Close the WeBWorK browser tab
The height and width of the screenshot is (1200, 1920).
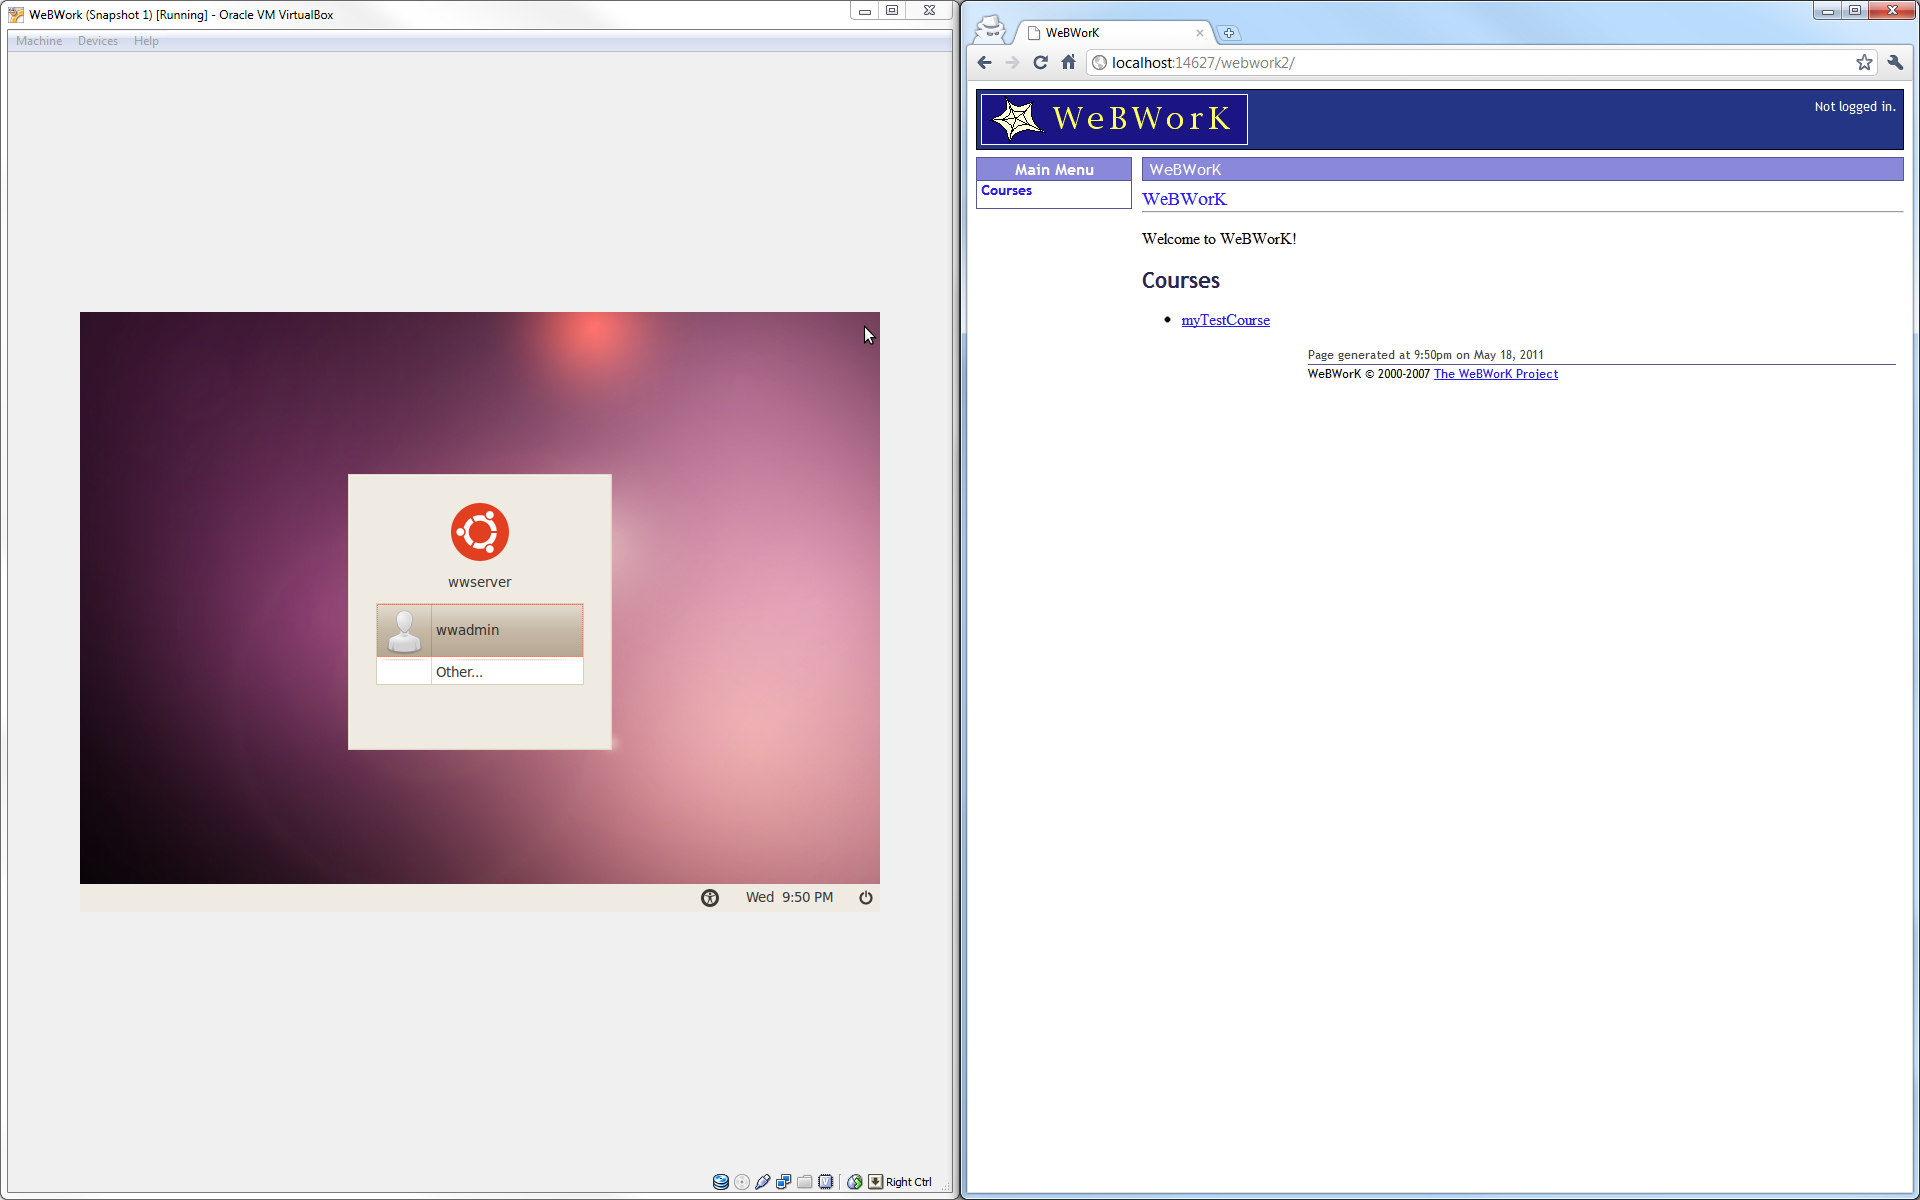[x=1200, y=33]
